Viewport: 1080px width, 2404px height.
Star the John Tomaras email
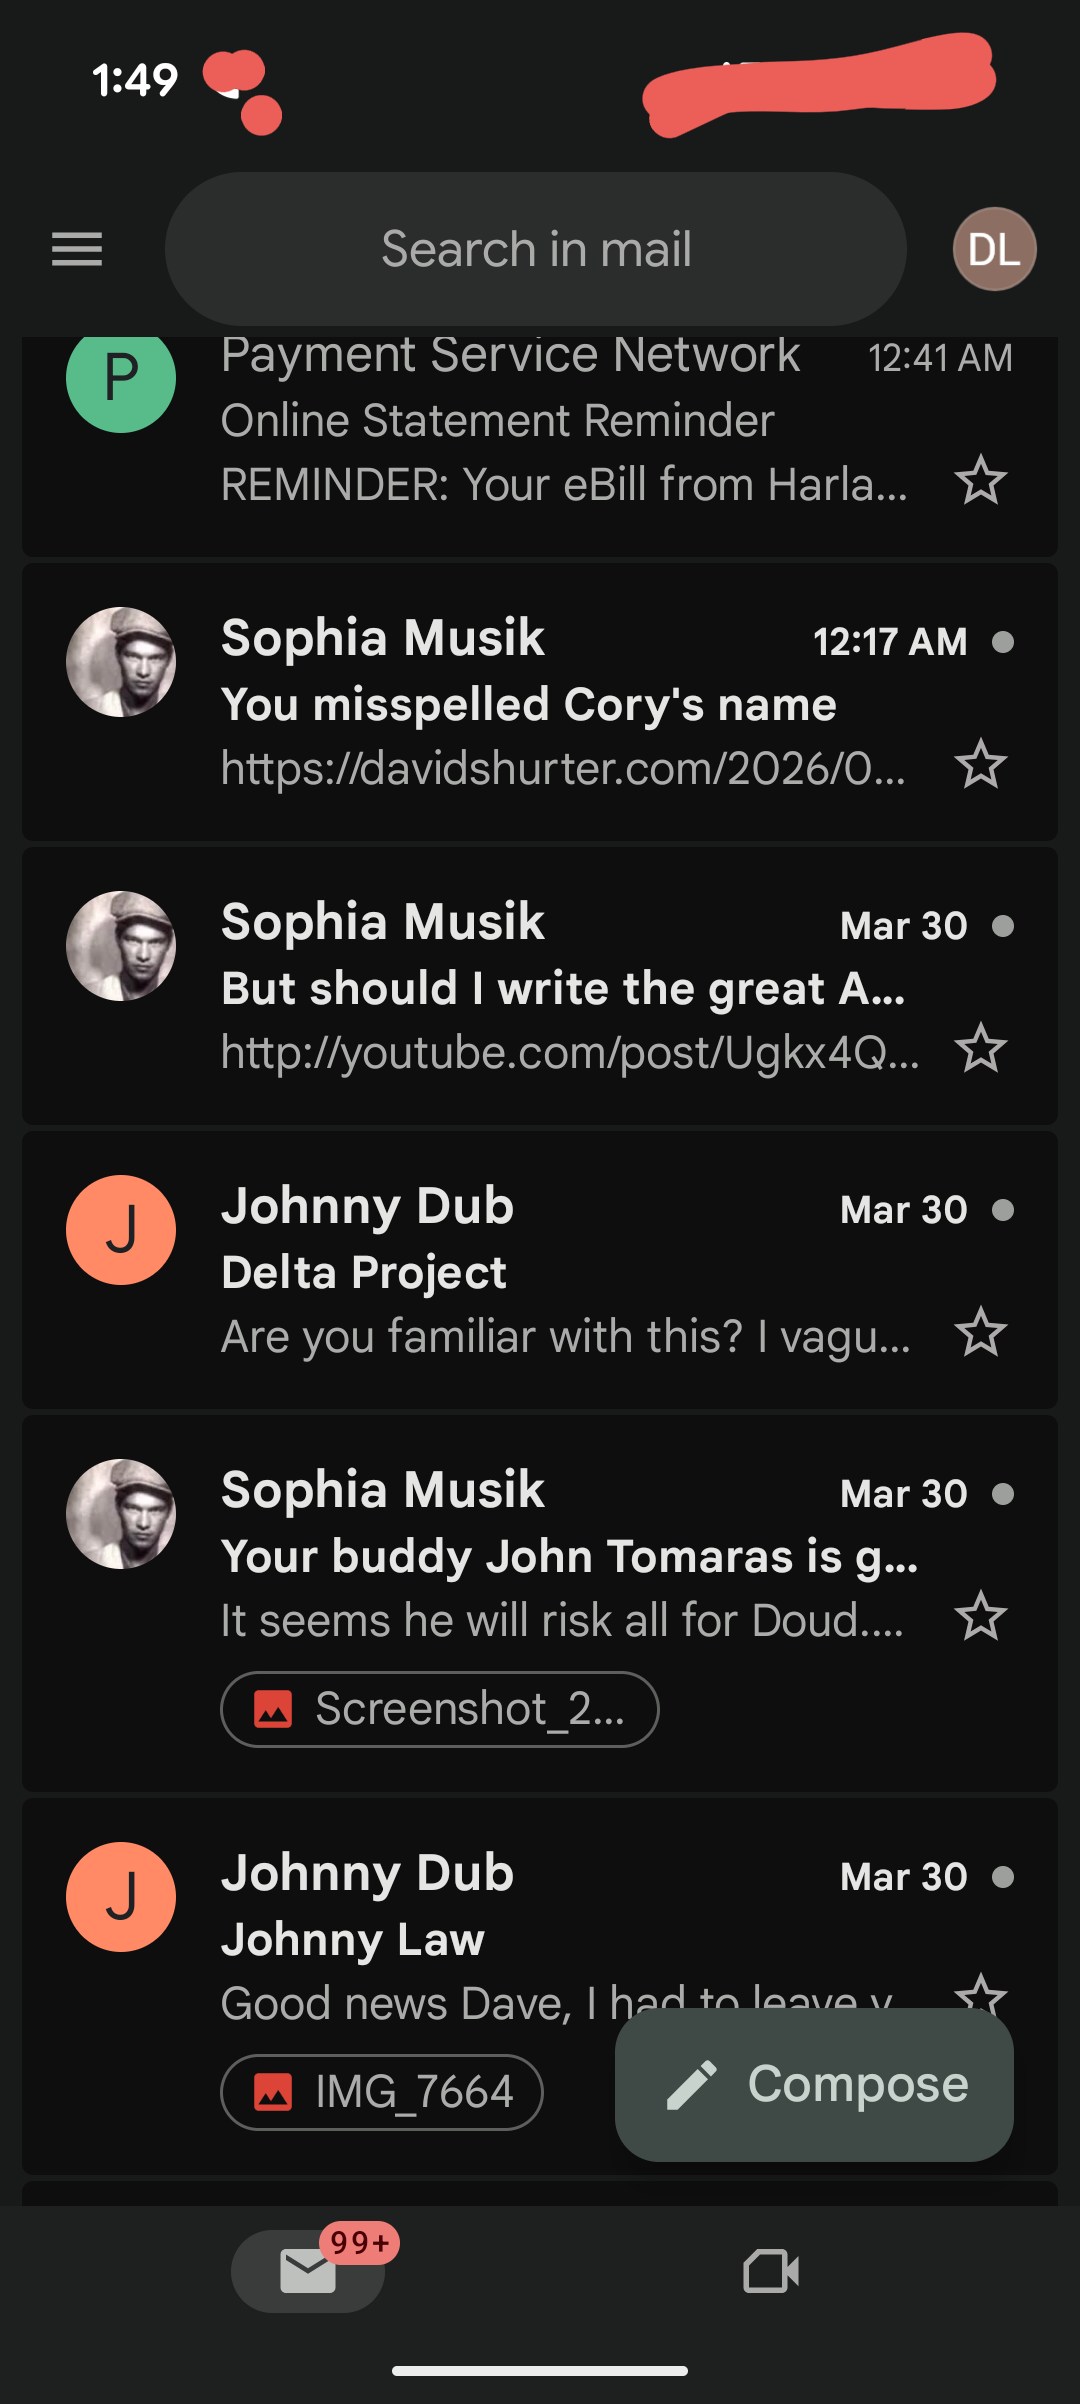pos(980,1617)
